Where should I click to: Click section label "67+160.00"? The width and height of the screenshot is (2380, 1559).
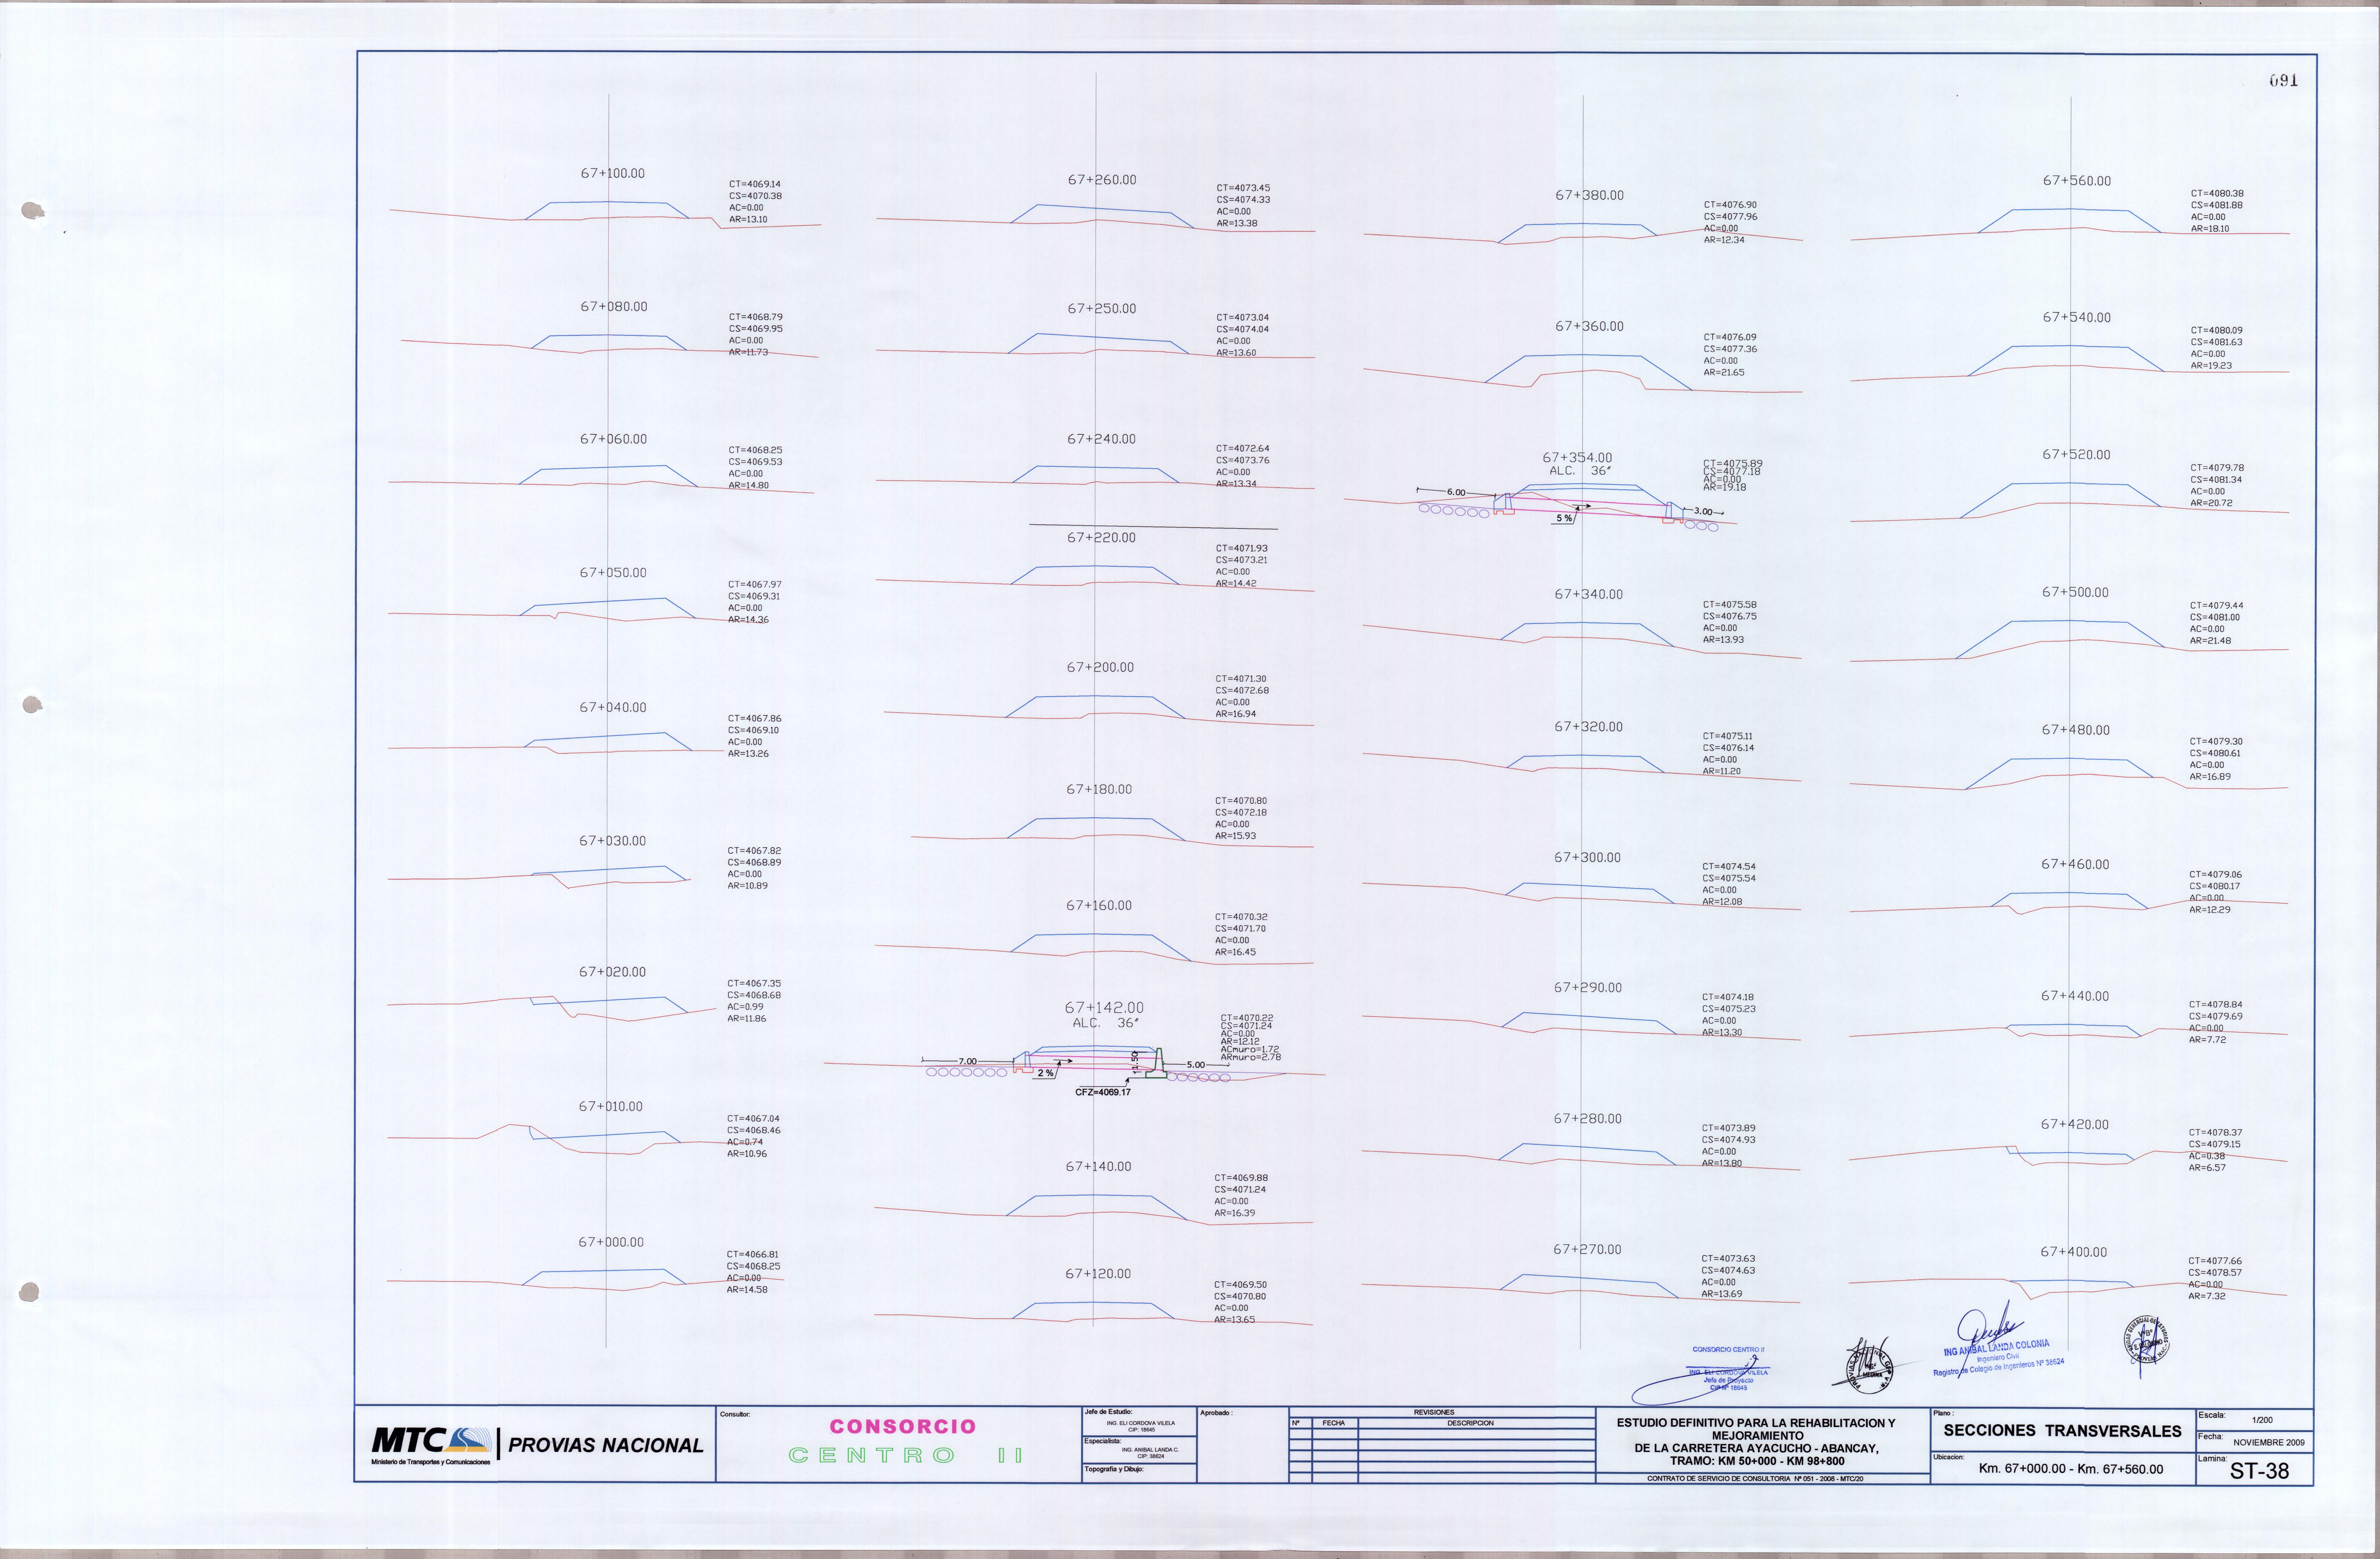coord(1099,906)
